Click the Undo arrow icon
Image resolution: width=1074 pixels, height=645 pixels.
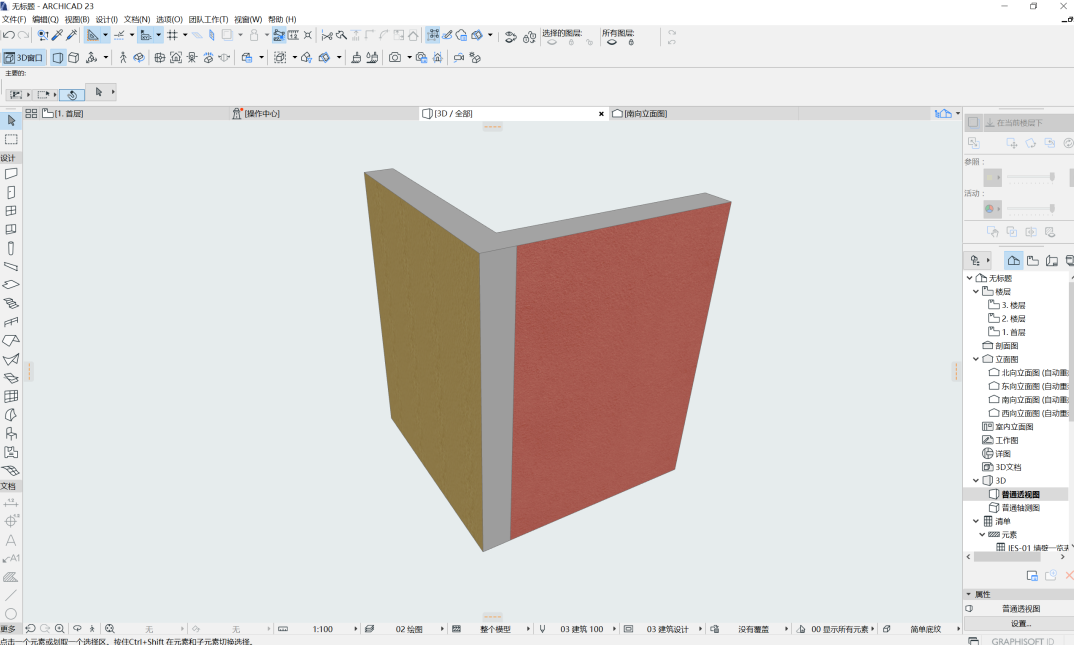coord(9,36)
